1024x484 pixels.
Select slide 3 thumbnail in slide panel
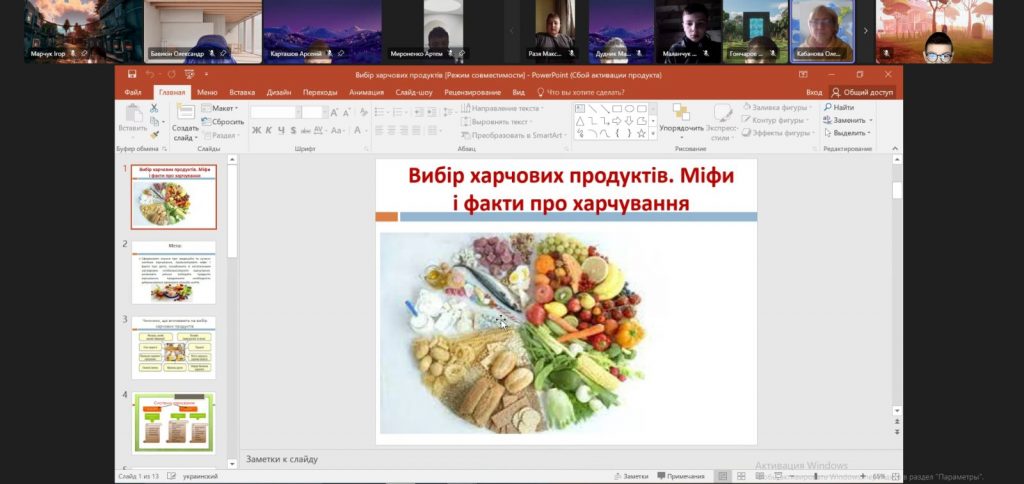pos(174,347)
